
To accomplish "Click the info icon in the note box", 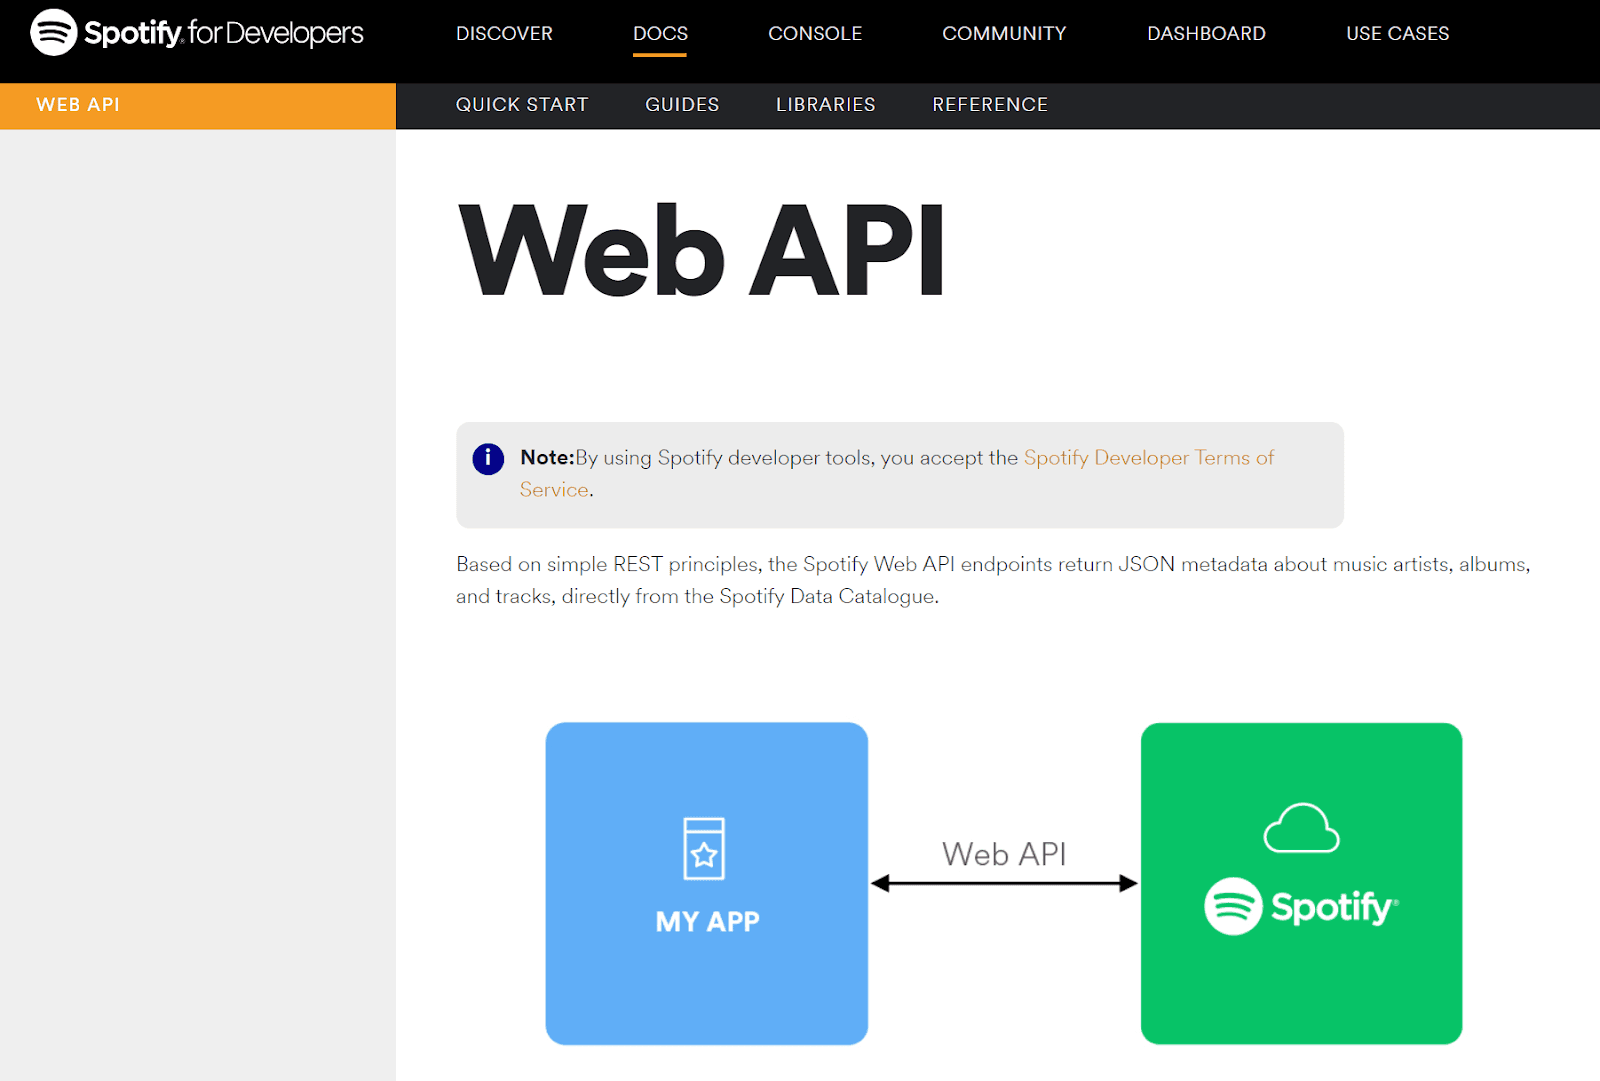I will [x=487, y=459].
